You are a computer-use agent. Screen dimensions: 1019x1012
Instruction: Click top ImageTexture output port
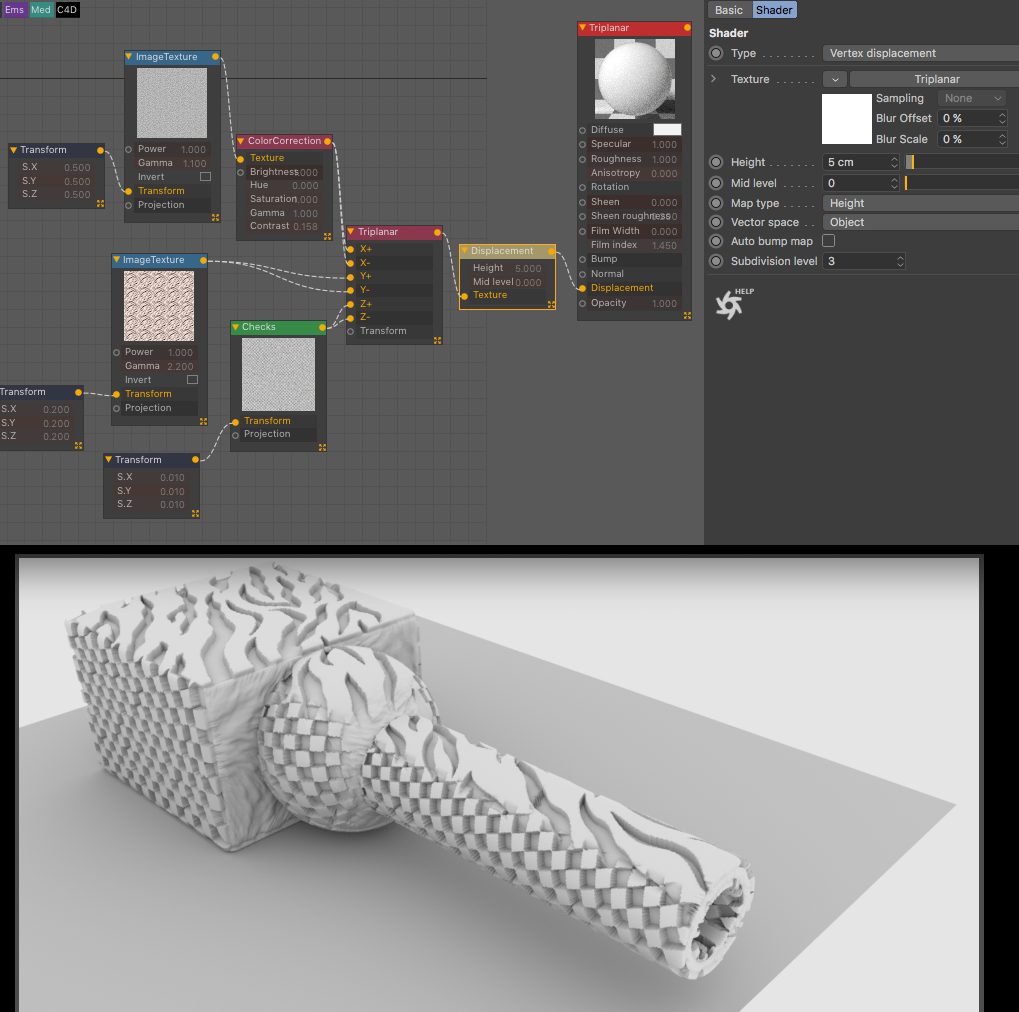coord(215,57)
